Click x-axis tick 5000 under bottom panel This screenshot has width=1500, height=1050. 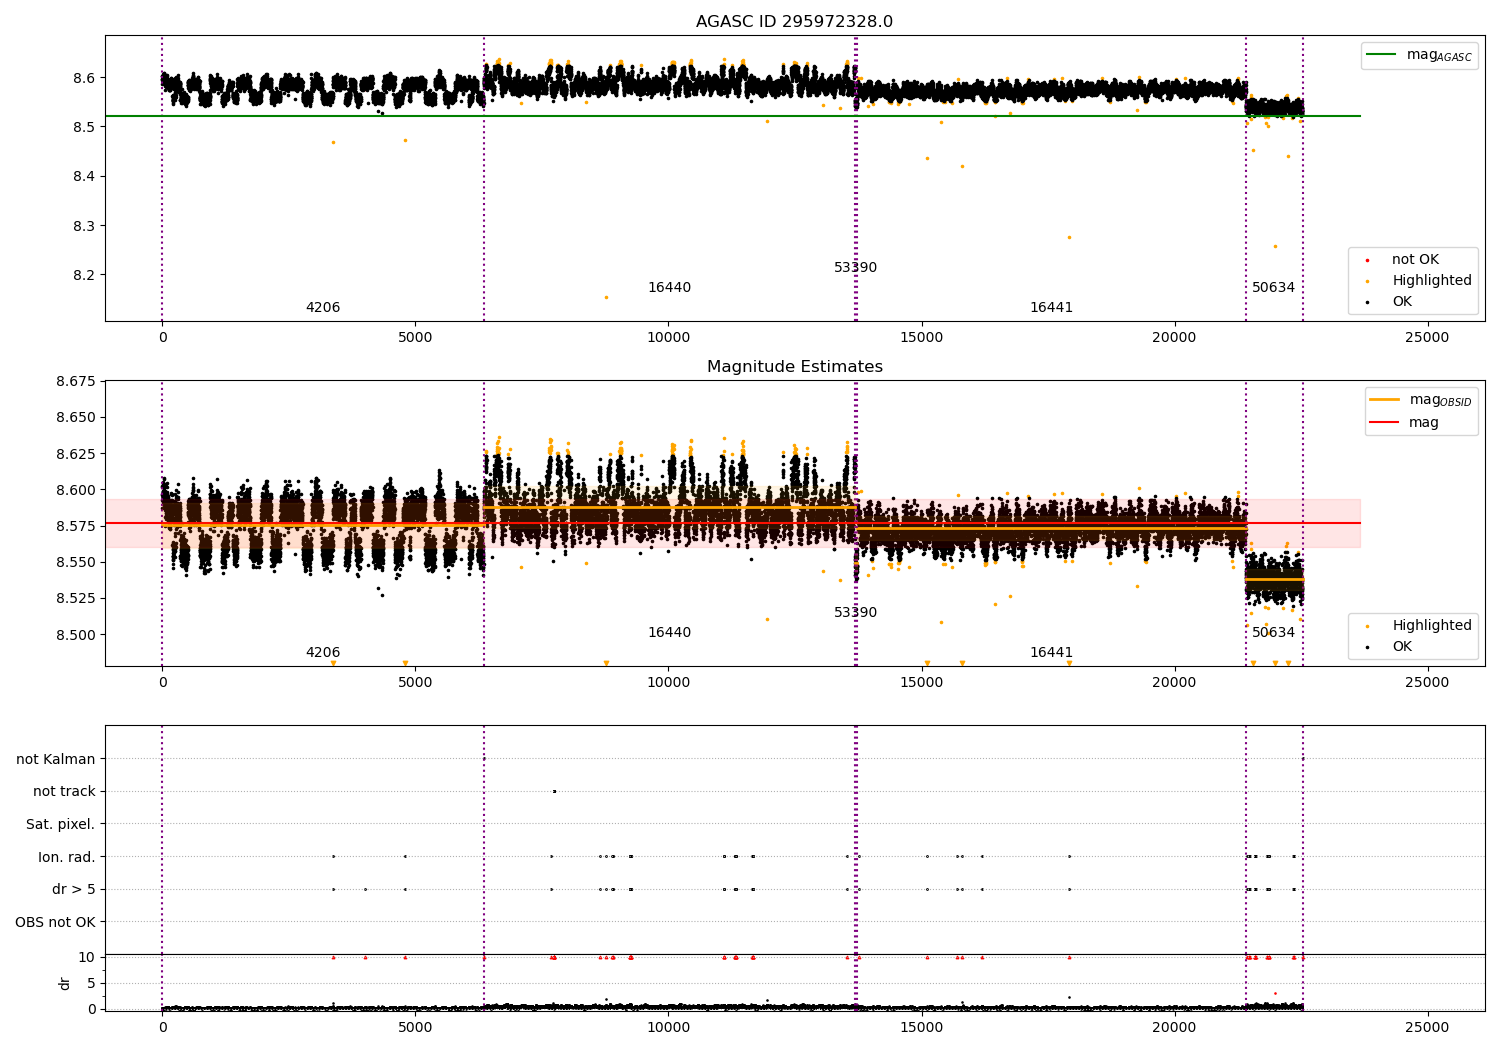[415, 1027]
